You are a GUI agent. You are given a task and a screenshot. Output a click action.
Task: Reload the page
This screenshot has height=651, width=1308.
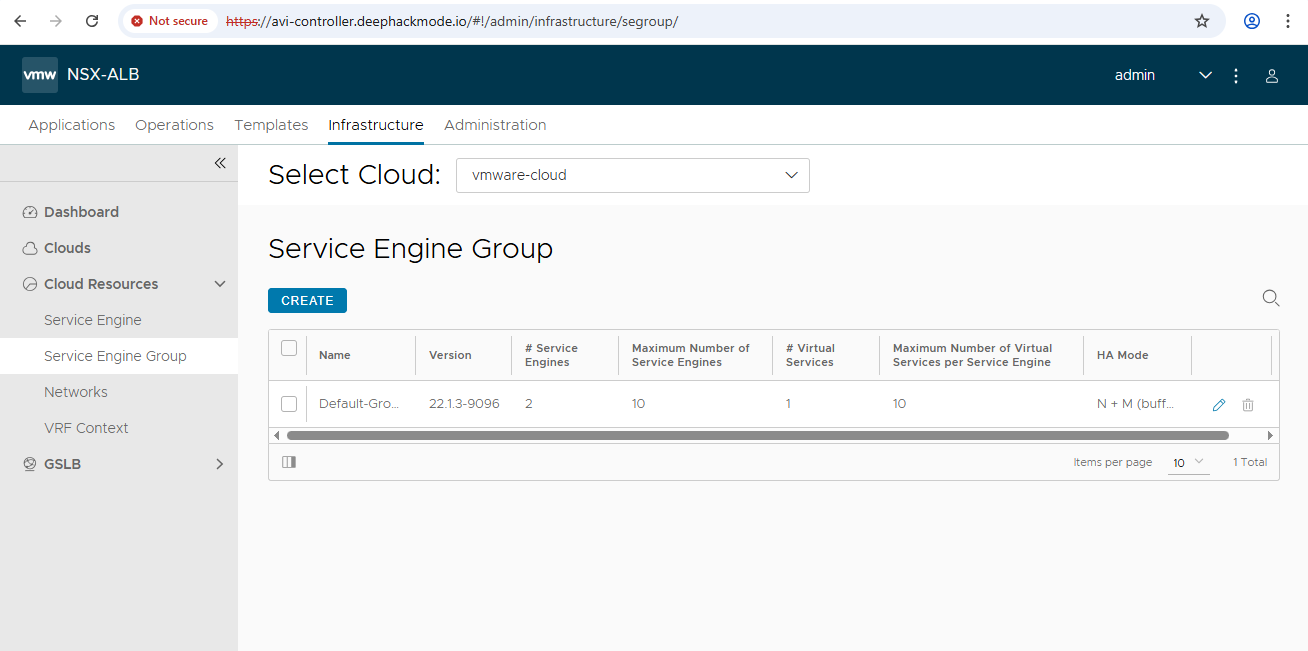tap(92, 20)
